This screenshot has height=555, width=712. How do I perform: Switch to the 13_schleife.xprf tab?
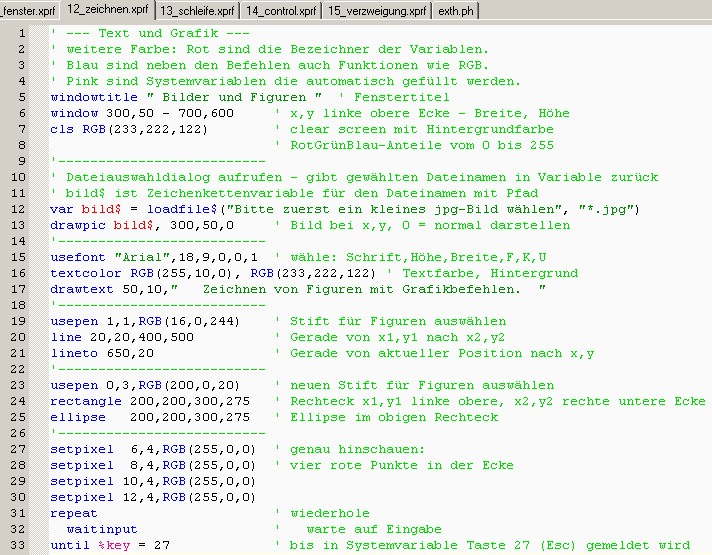tap(198, 10)
